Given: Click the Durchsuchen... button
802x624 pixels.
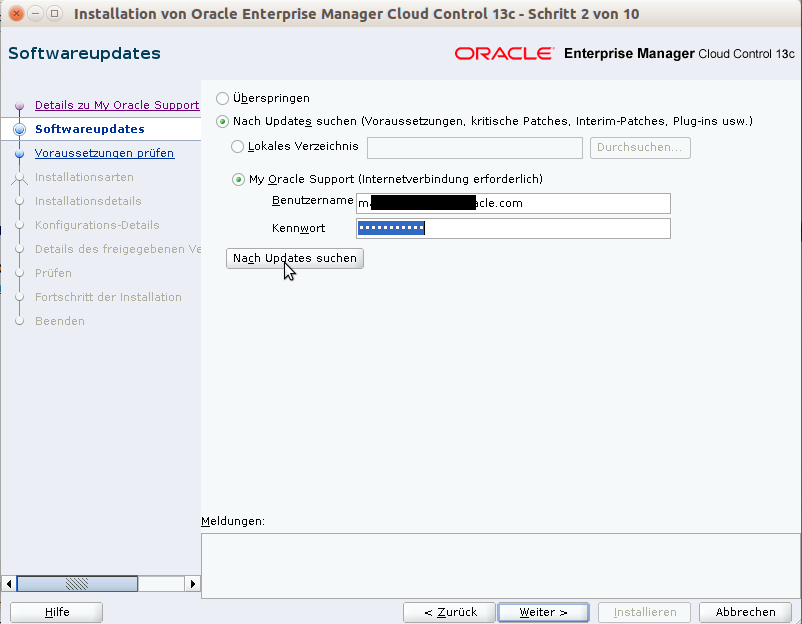Looking at the screenshot, I should pyautogui.click(x=640, y=148).
